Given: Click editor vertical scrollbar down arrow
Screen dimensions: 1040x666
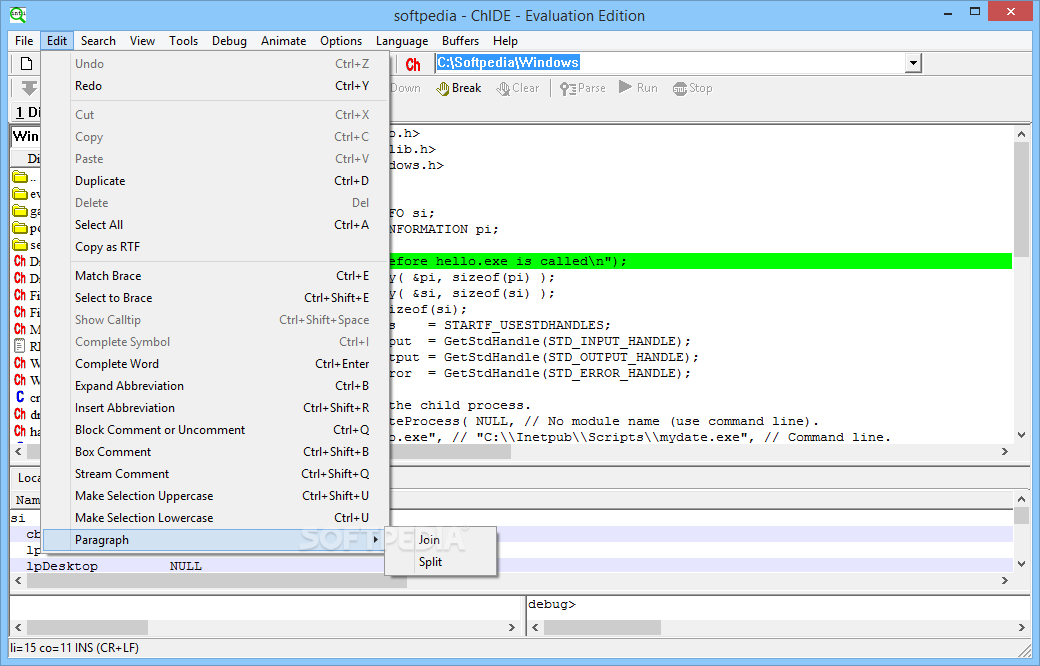Looking at the screenshot, I should 1021,435.
